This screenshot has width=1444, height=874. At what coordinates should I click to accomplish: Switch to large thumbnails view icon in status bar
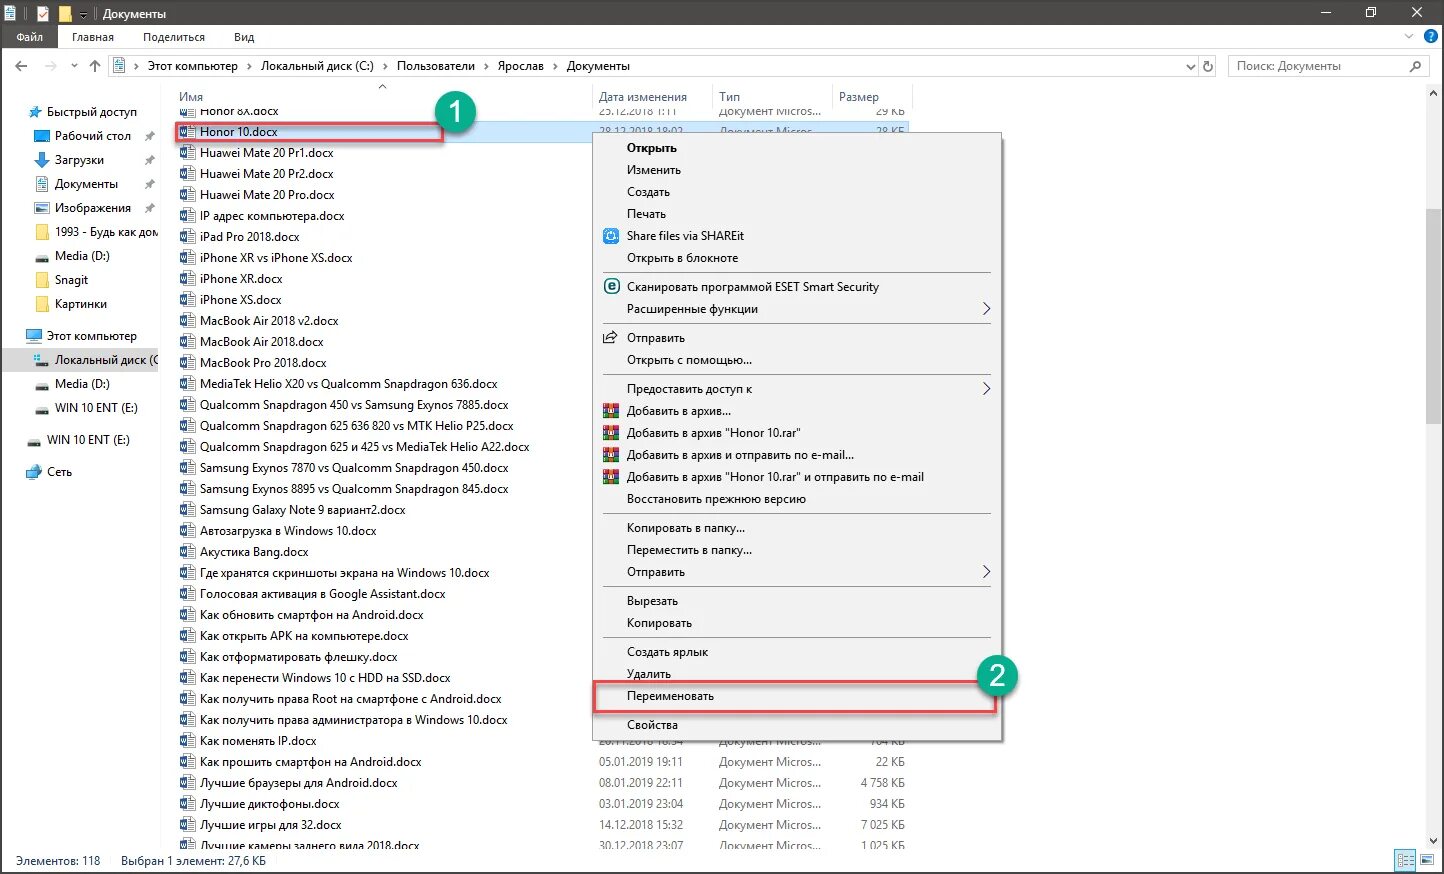tap(1427, 860)
